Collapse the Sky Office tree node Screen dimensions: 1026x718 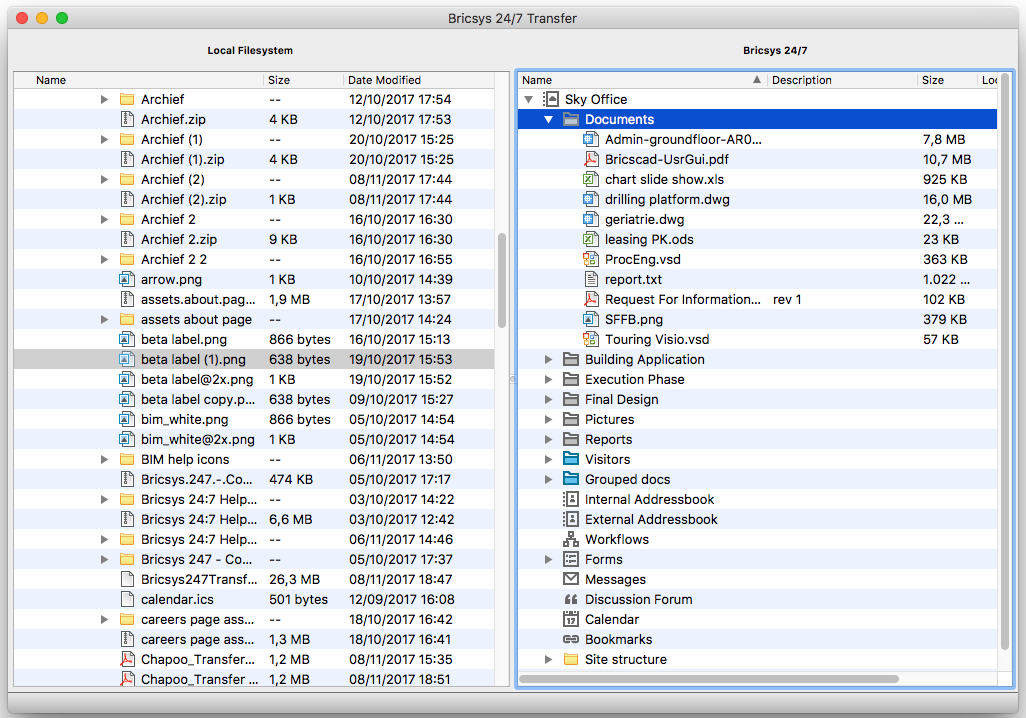pos(529,99)
